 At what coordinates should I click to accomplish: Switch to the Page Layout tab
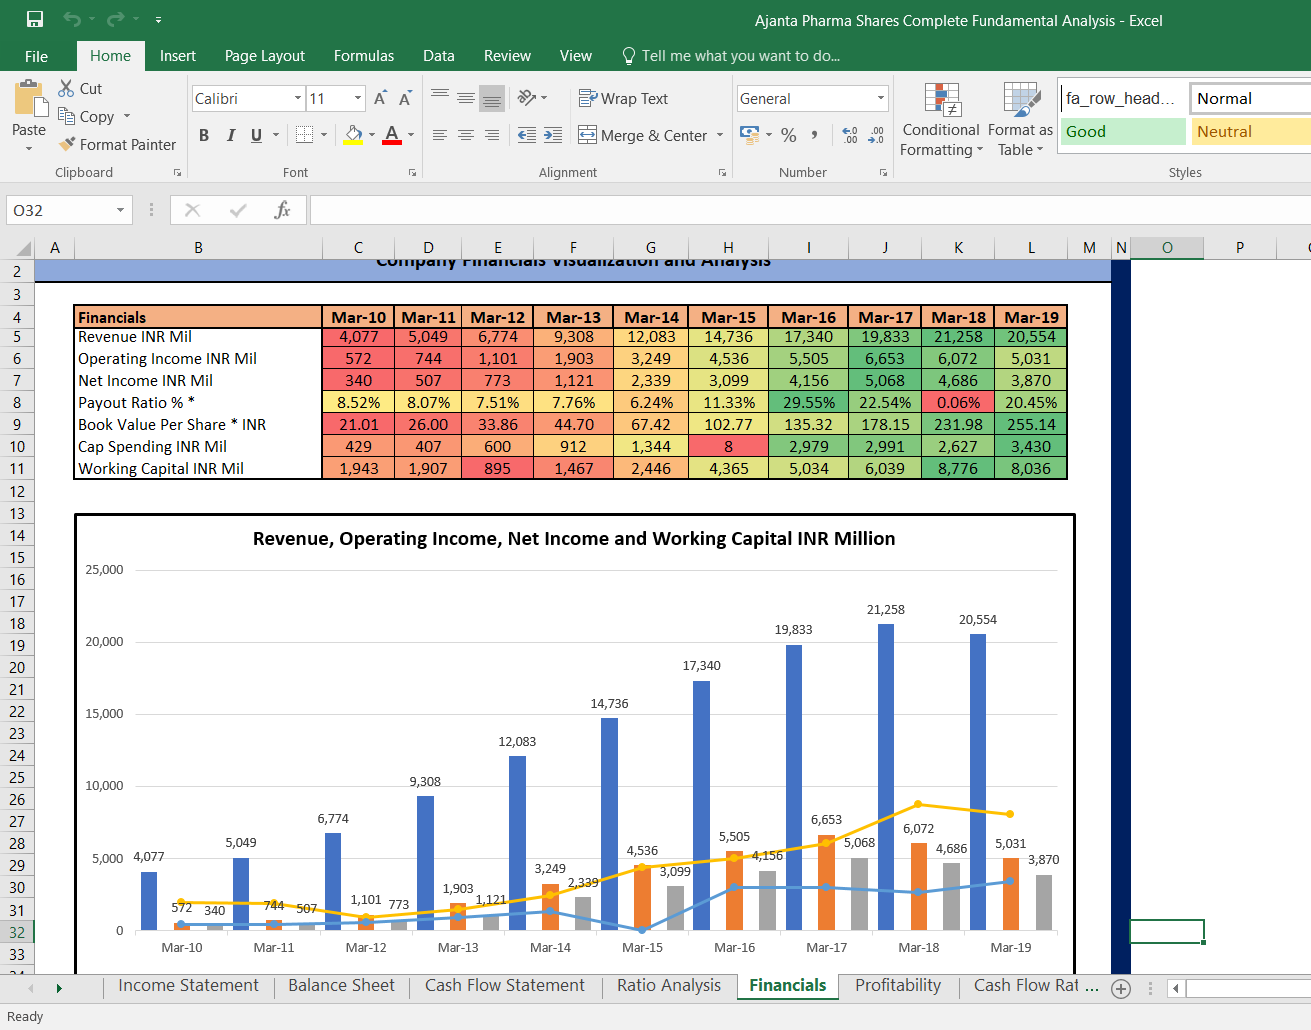pos(265,56)
